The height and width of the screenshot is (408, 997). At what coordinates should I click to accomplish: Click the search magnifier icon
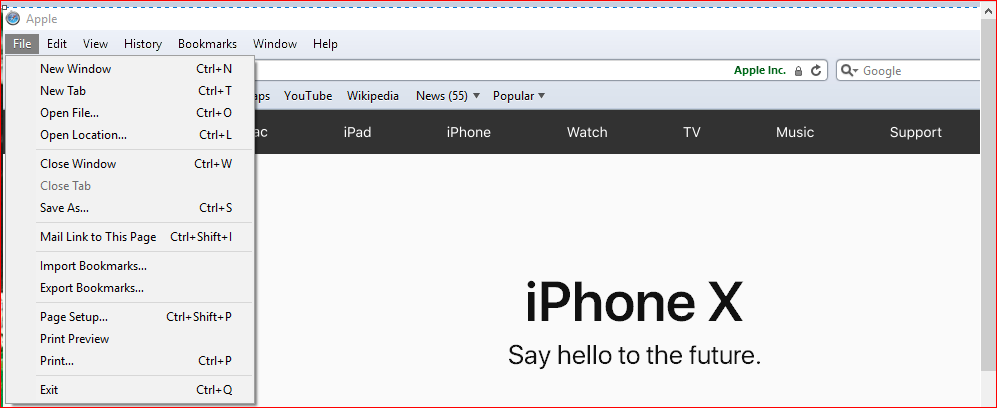(846, 71)
